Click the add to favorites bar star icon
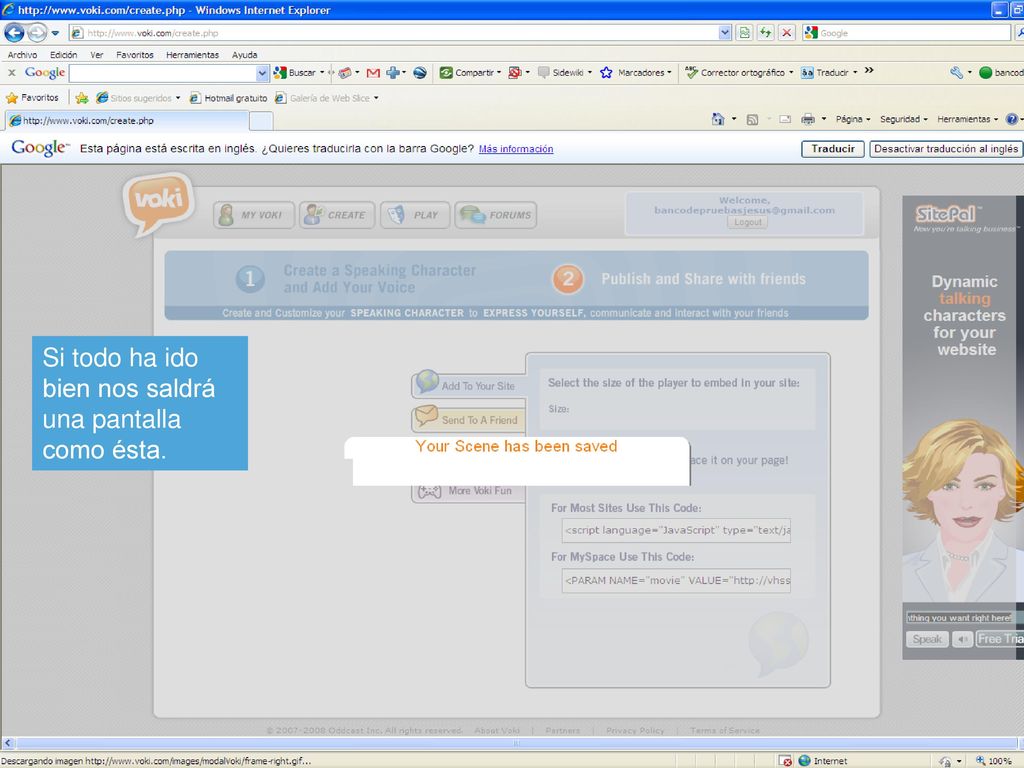The height and width of the screenshot is (768, 1024). [x=82, y=98]
